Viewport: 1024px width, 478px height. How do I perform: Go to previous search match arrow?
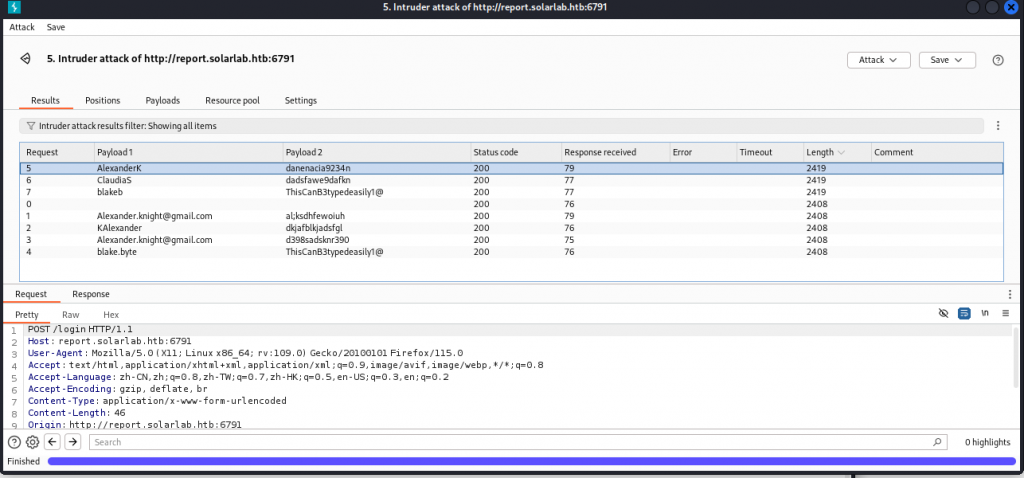click(x=52, y=441)
